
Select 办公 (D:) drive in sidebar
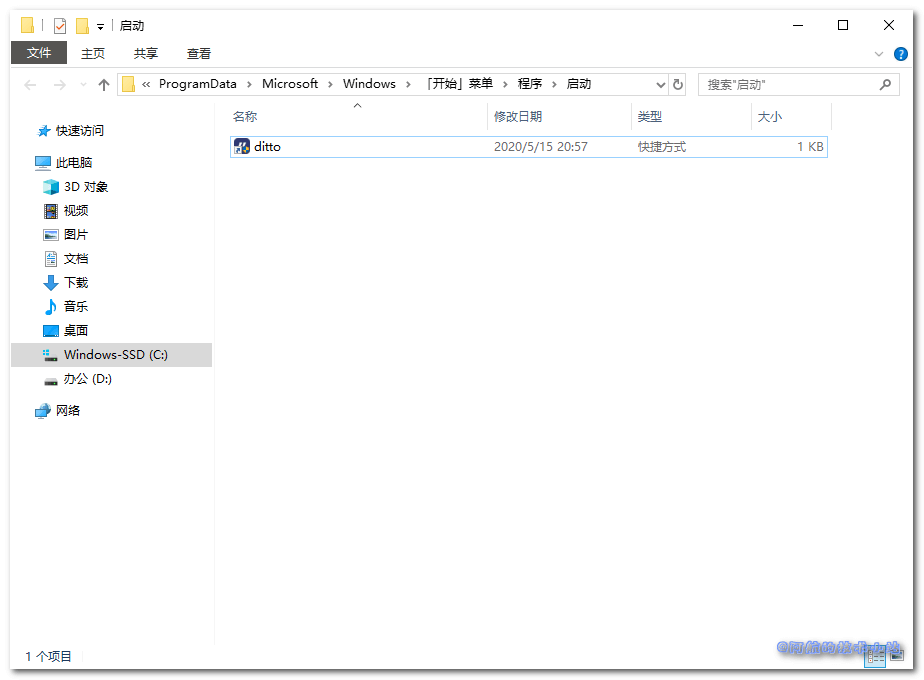pos(87,379)
